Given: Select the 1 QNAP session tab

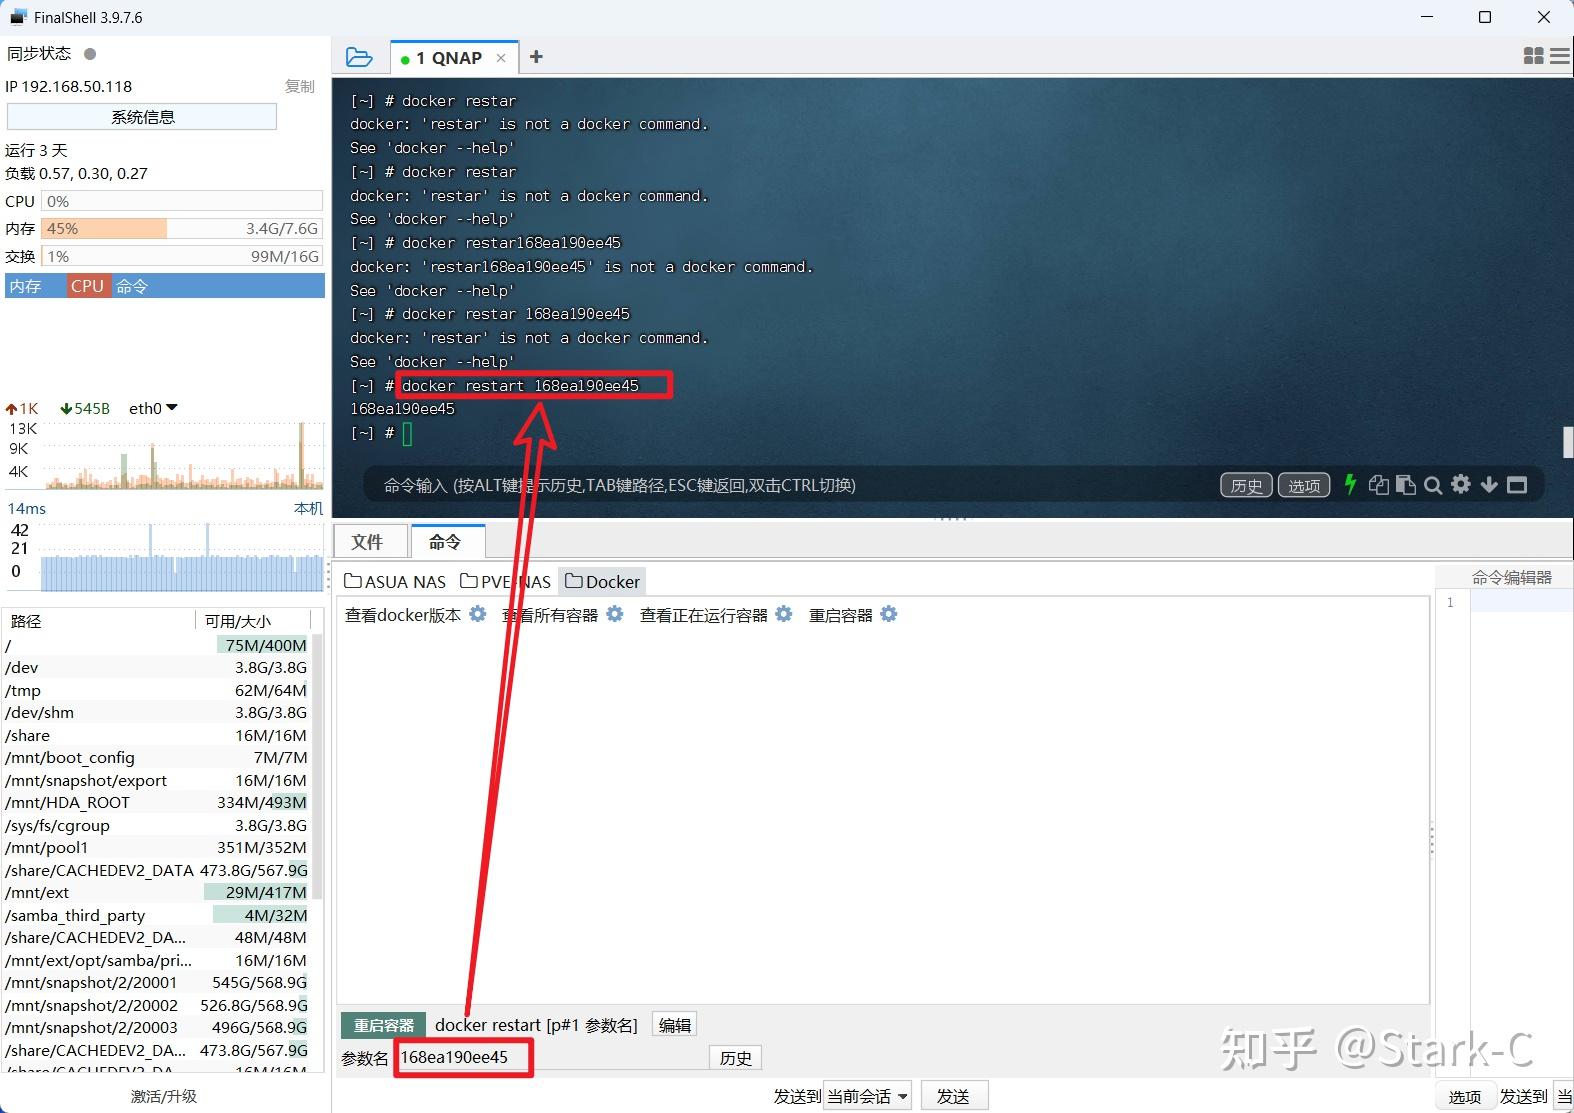Looking at the screenshot, I should point(454,58).
